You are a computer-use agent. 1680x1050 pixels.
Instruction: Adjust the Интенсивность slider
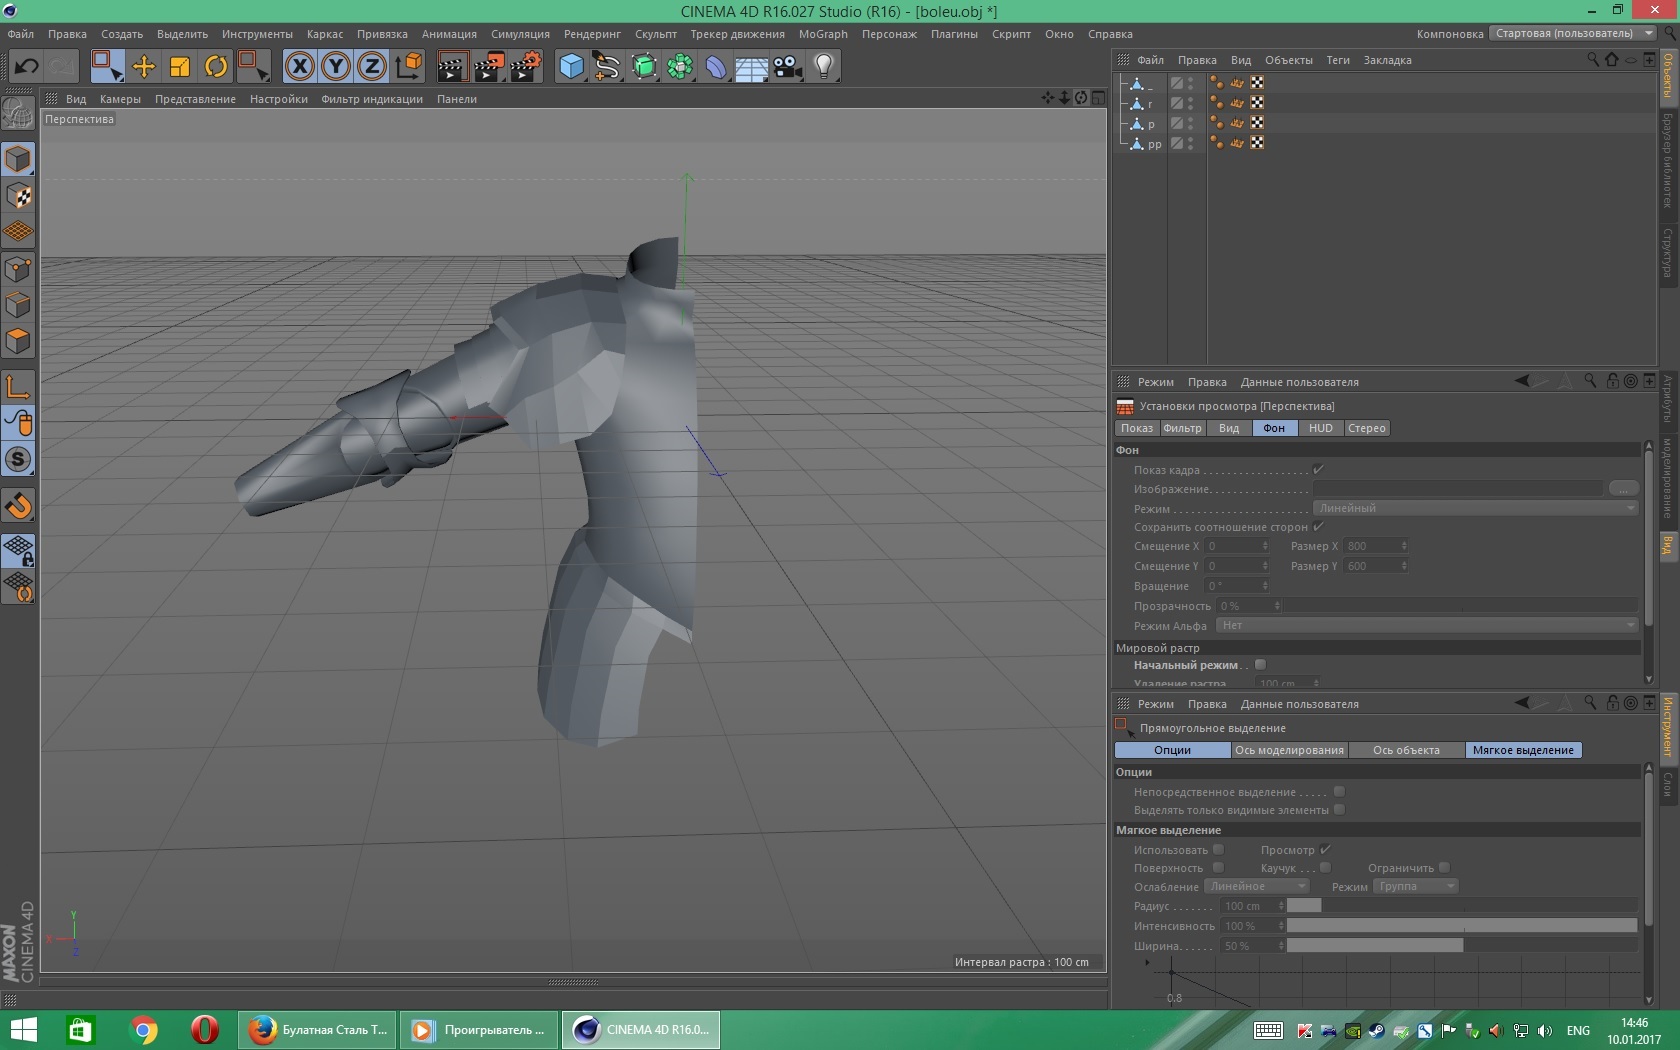[1462, 925]
